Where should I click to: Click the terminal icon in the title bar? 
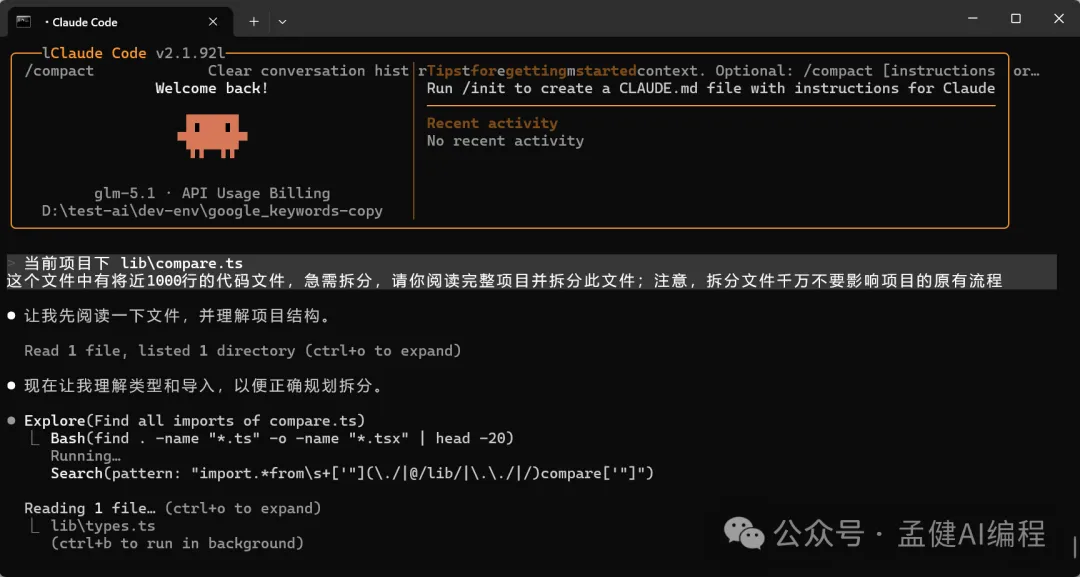tap(23, 21)
